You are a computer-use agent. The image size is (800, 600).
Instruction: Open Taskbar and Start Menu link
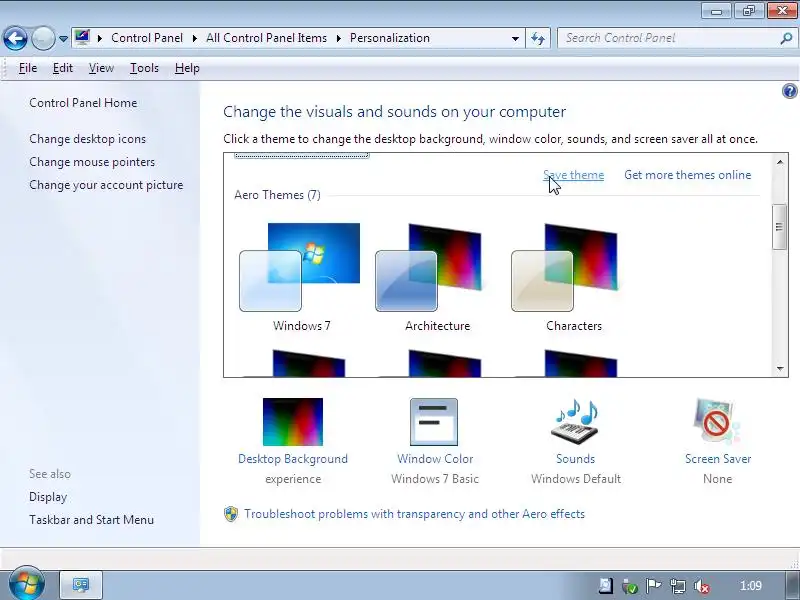(91, 520)
